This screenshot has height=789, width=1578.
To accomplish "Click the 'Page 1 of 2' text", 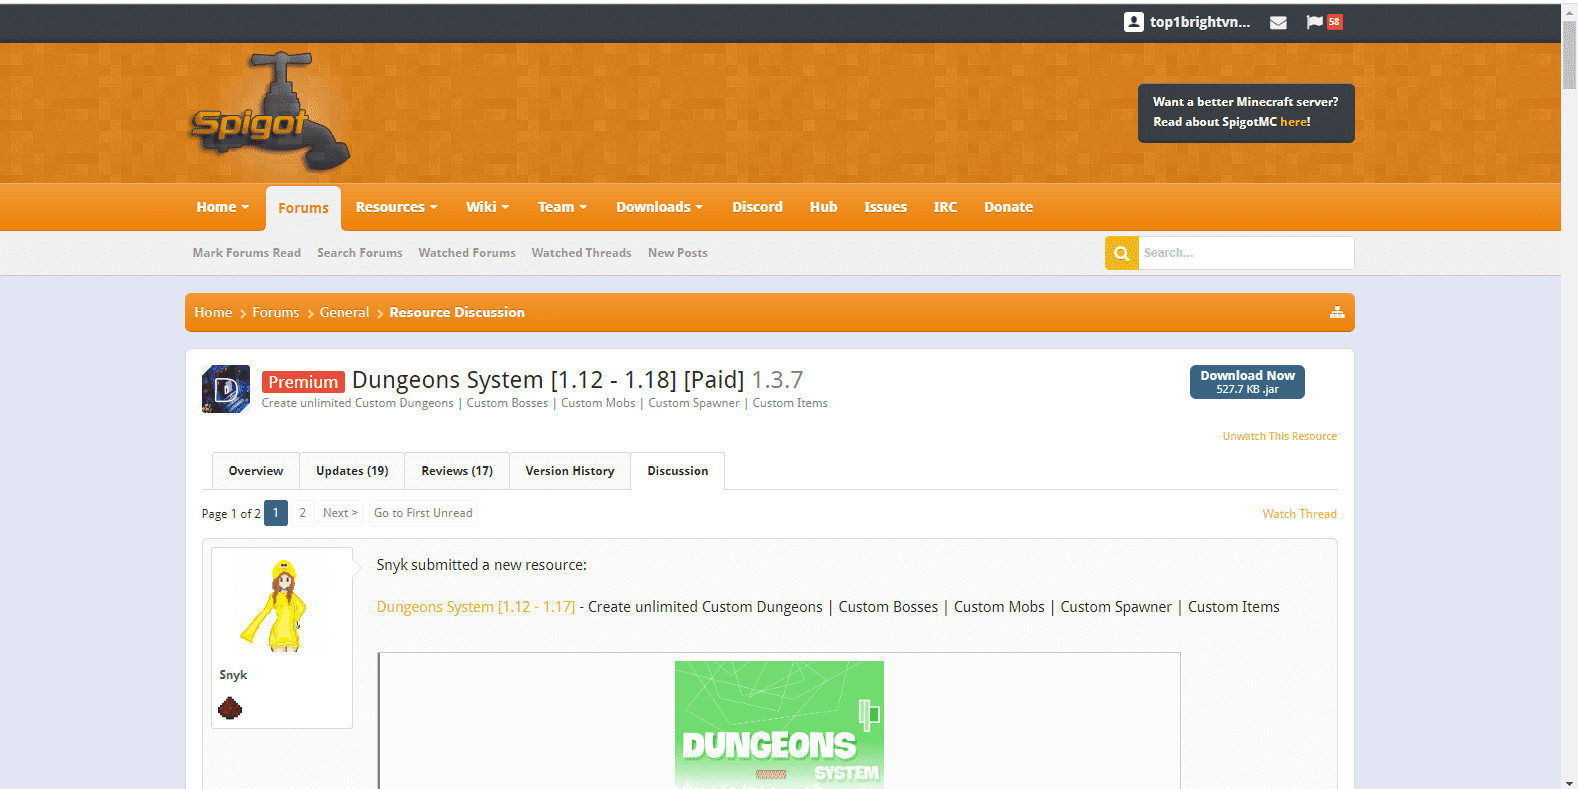I will tap(231, 514).
